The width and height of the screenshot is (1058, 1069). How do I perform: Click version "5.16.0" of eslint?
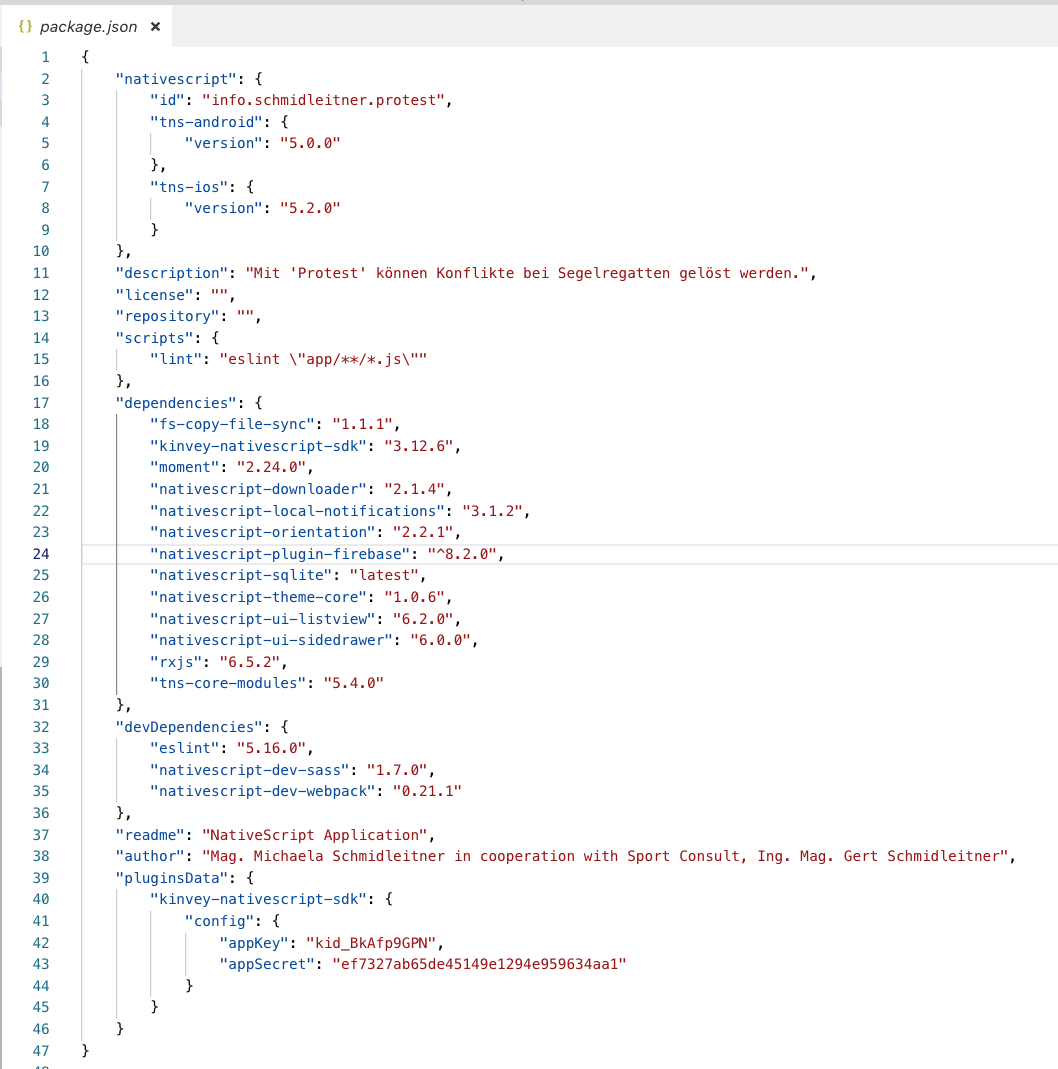click(x=271, y=749)
